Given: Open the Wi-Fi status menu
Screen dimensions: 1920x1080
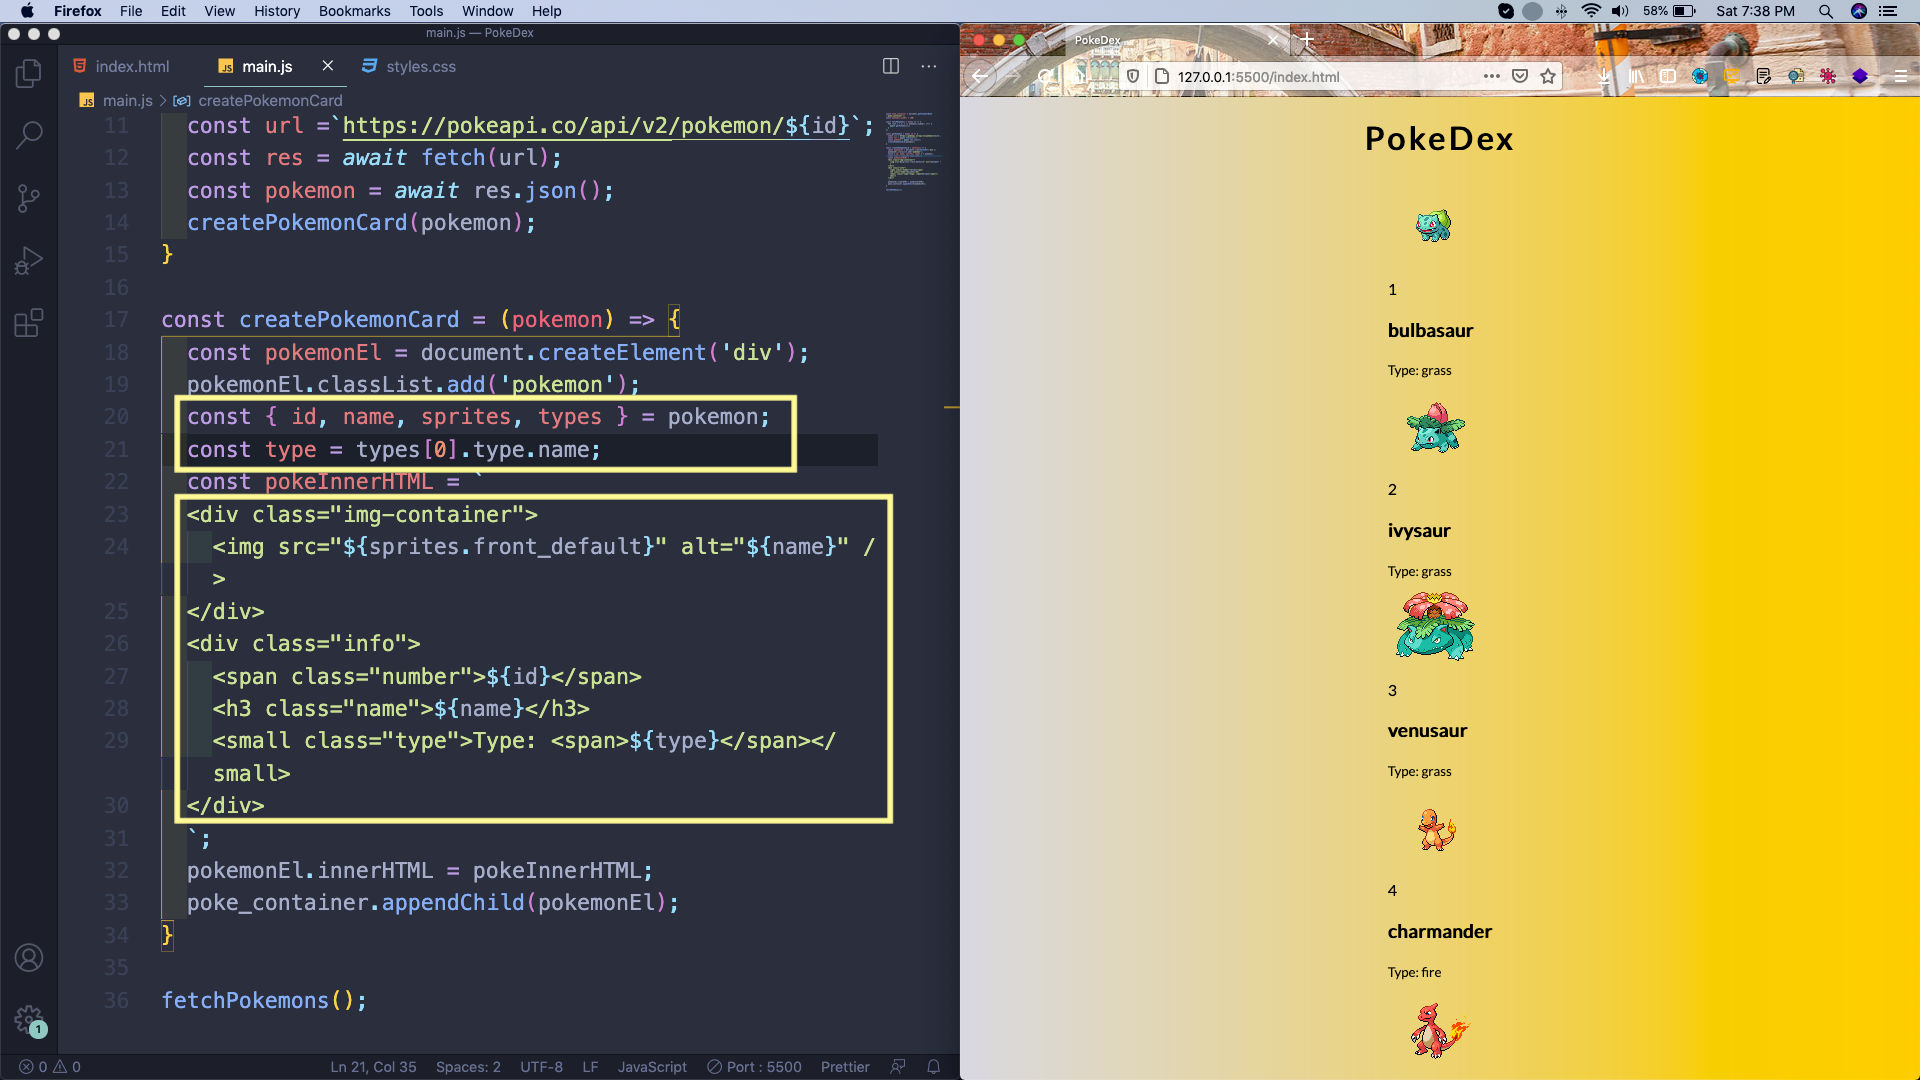Looking at the screenshot, I should (1590, 11).
